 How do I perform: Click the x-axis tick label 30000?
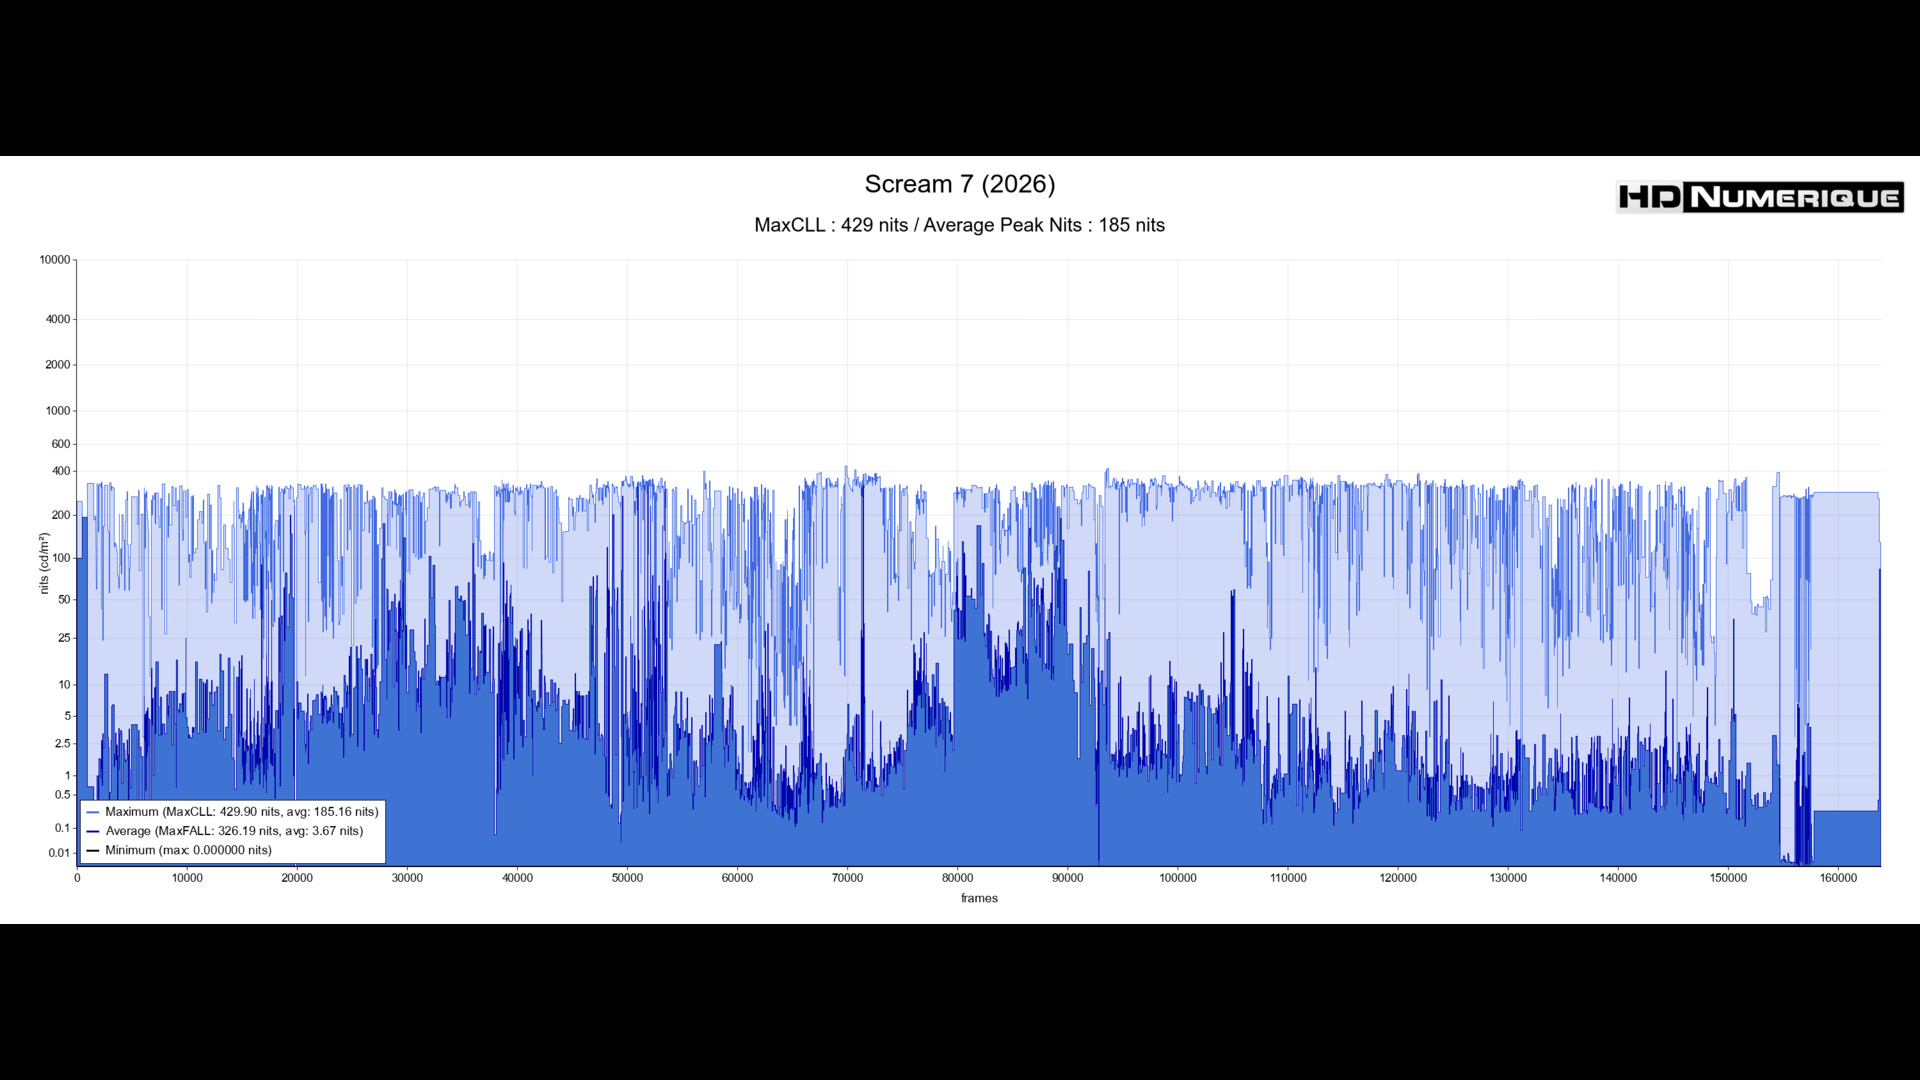(x=407, y=878)
